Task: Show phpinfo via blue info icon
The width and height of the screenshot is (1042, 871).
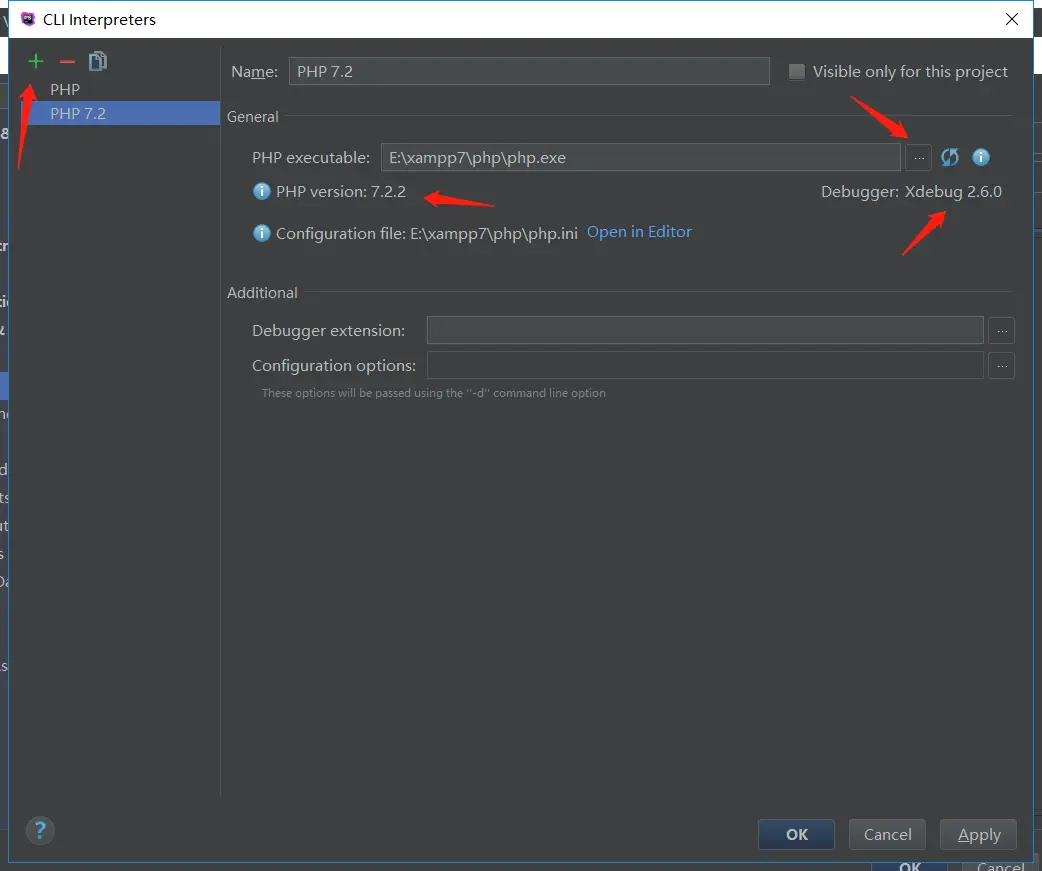Action: (981, 157)
